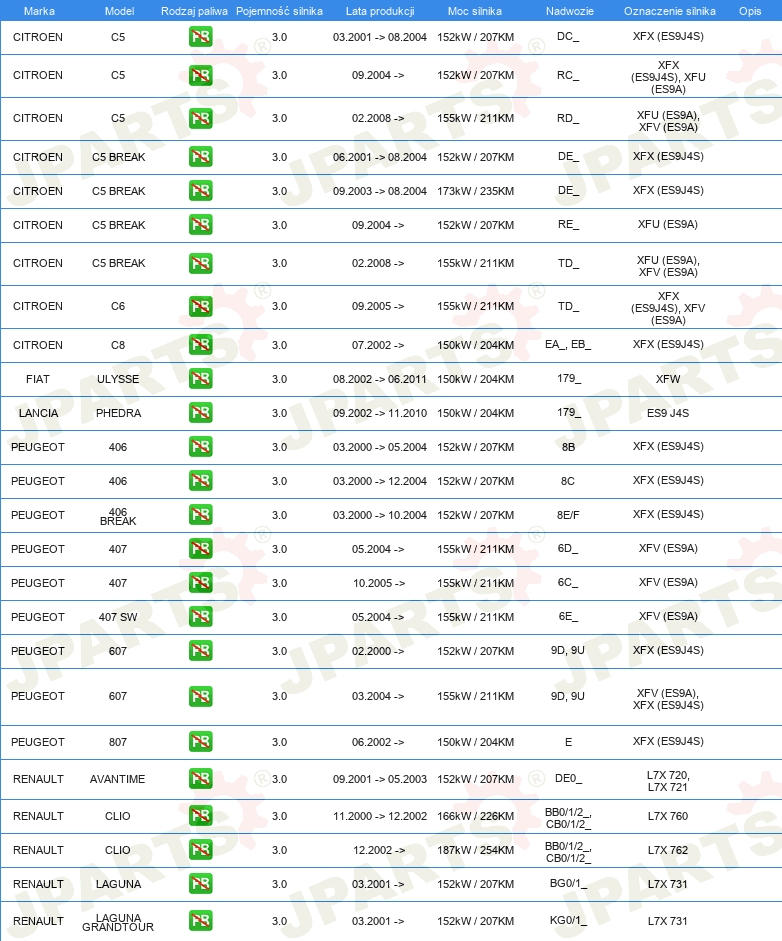Select the FIAT brand cell
Viewport: 782px width, 941px height.
click(38, 379)
